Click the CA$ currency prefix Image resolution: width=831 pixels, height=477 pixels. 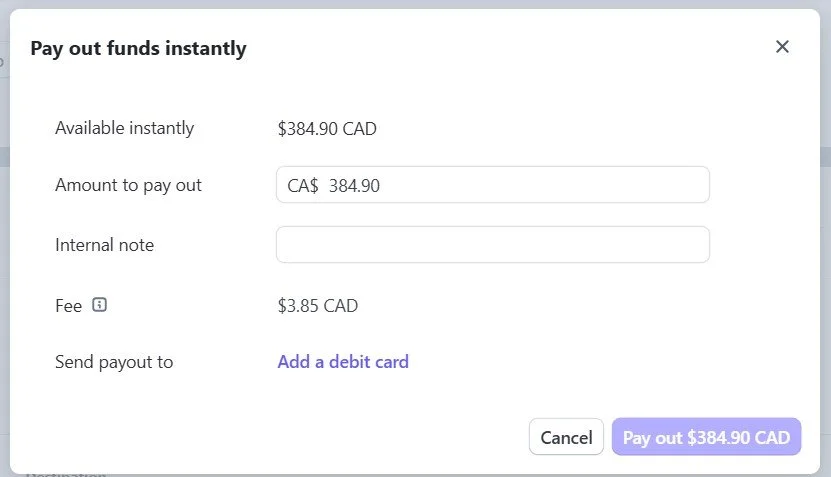(302, 186)
